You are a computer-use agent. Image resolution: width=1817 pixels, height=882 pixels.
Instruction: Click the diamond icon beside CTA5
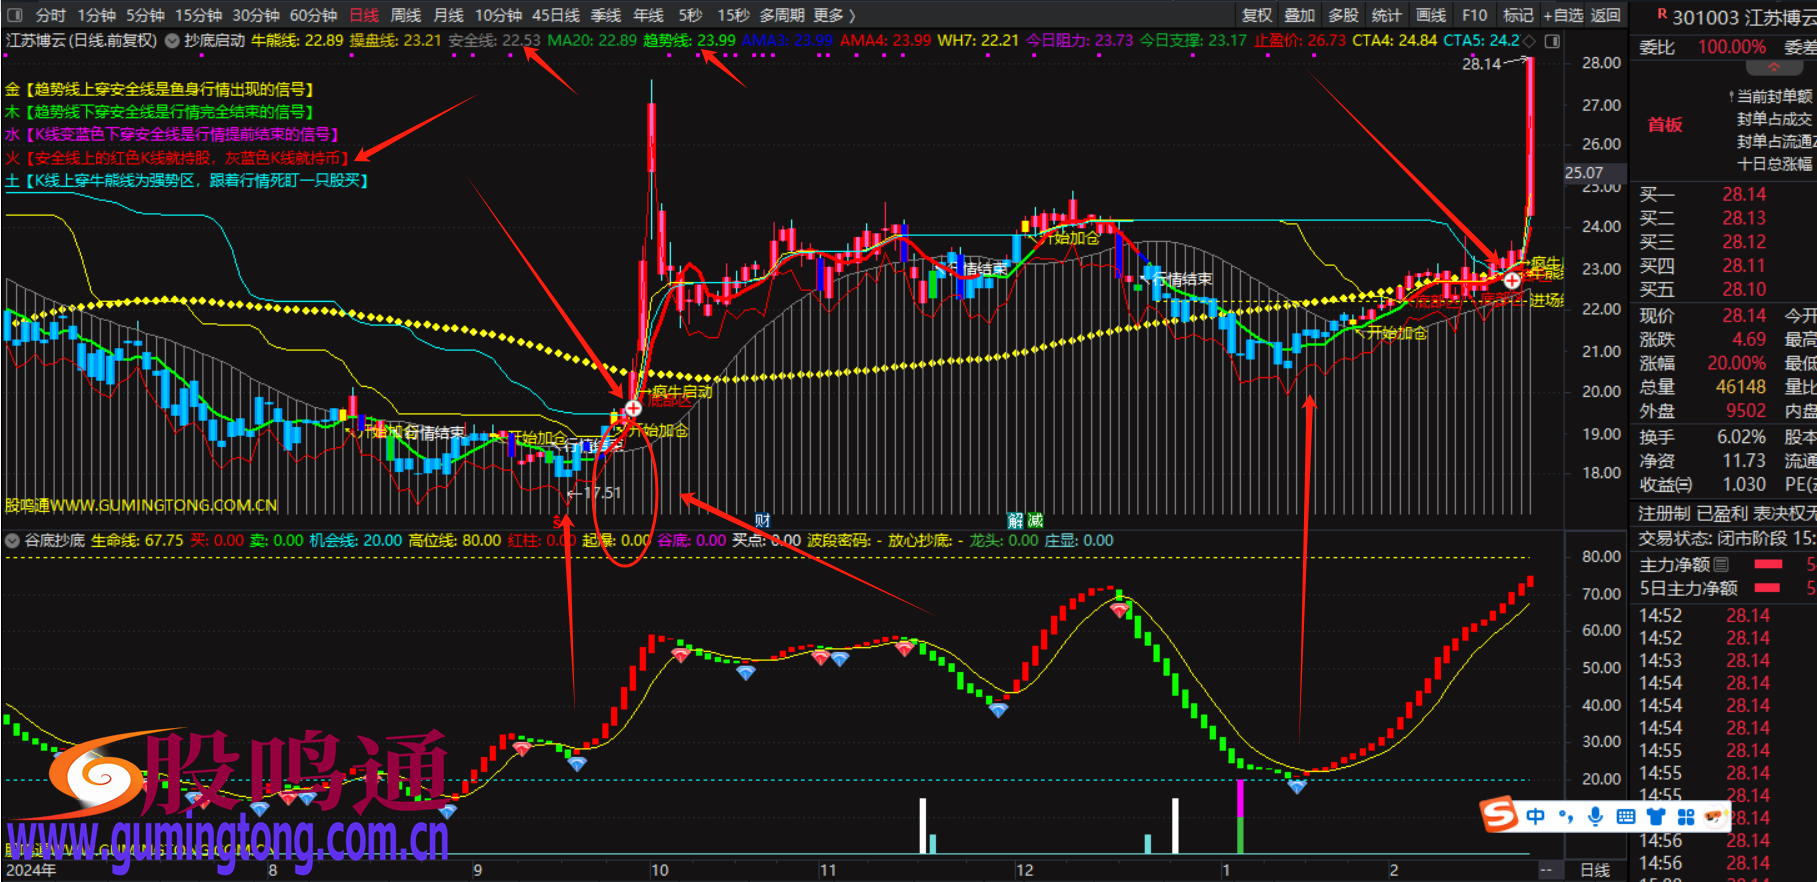pos(1529,41)
